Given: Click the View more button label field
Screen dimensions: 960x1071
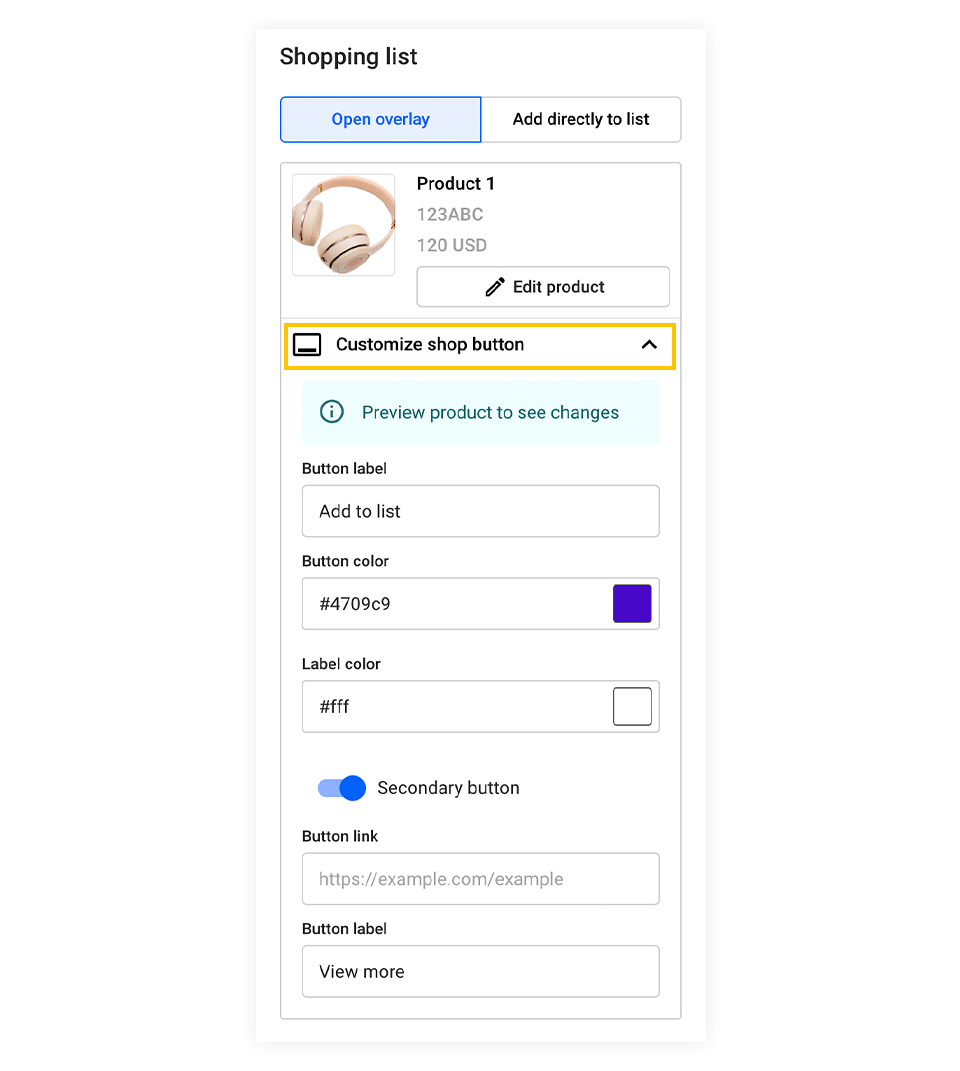Looking at the screenshot, I should (x=480, y=971).
